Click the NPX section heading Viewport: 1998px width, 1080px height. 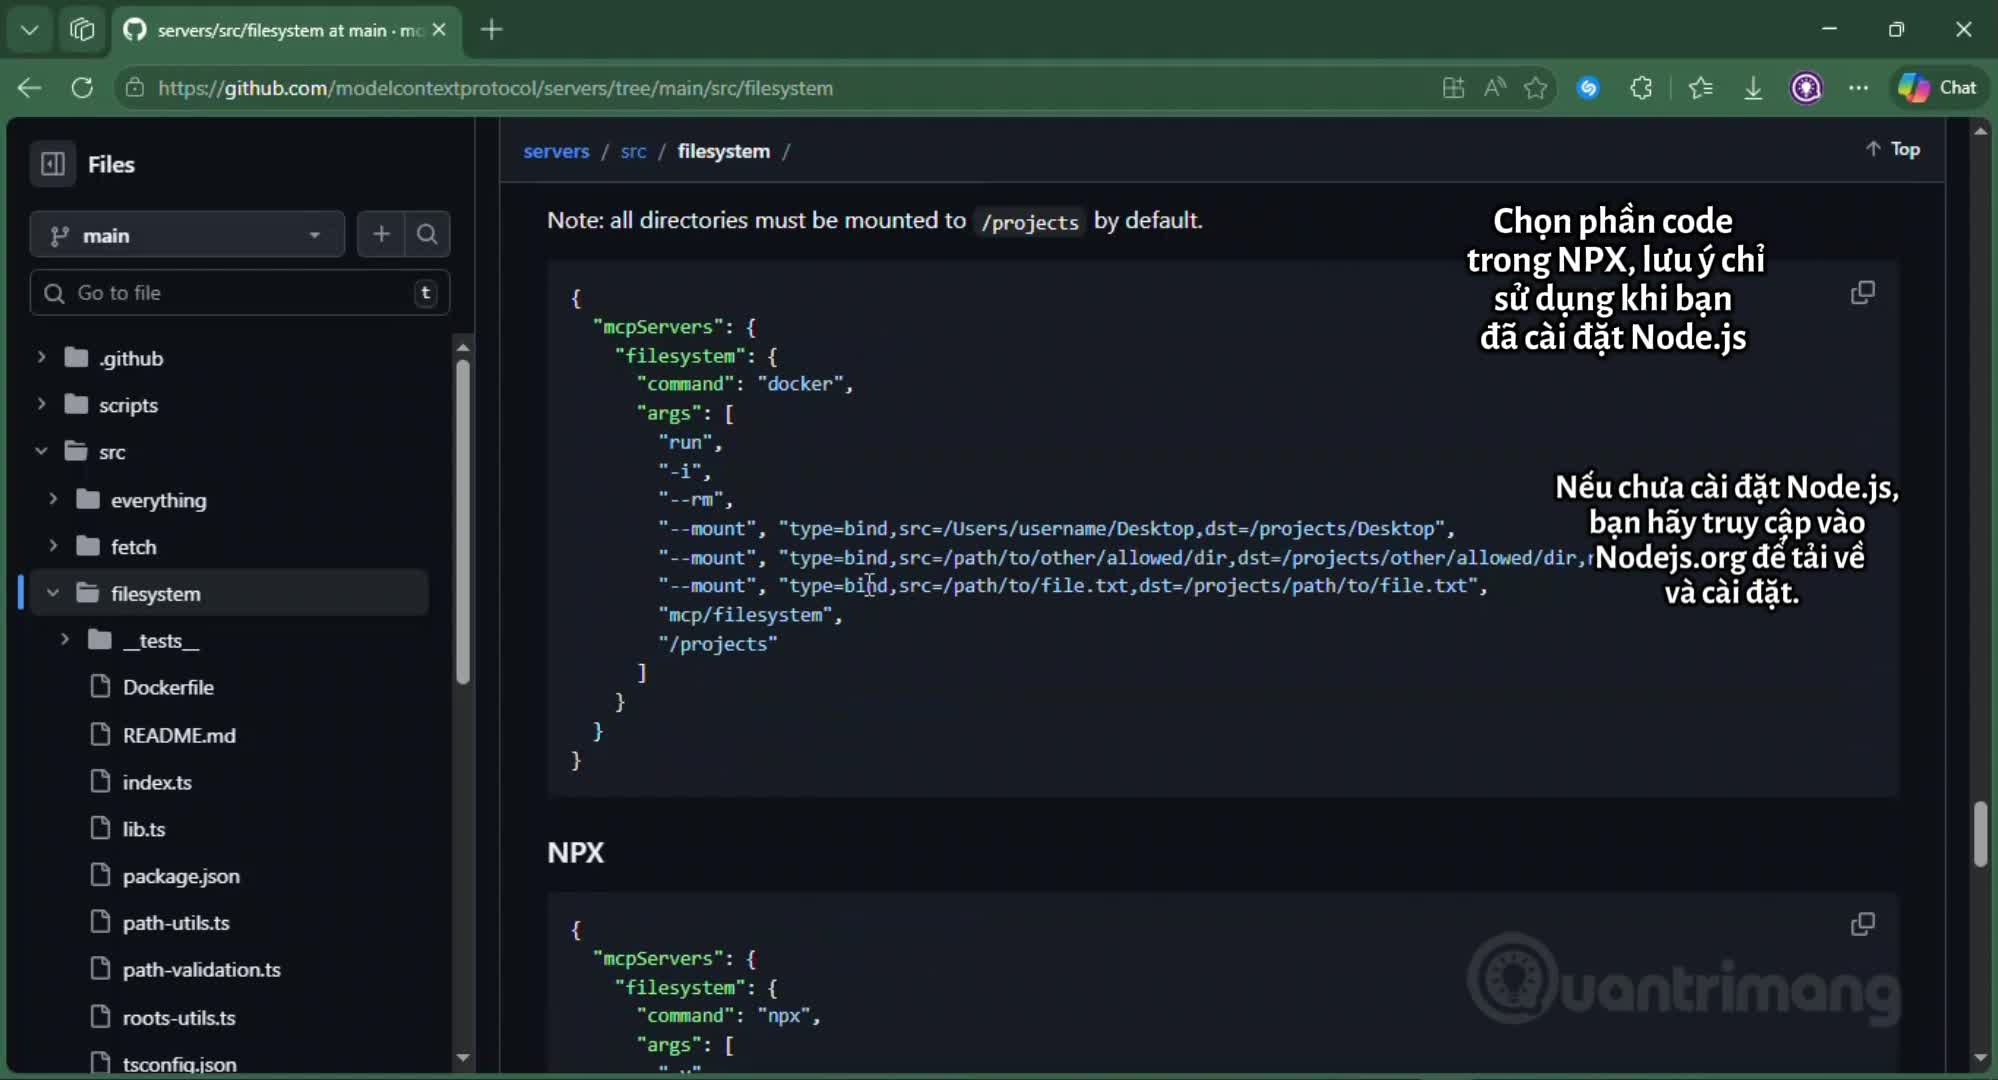click(x=576, y=853)
